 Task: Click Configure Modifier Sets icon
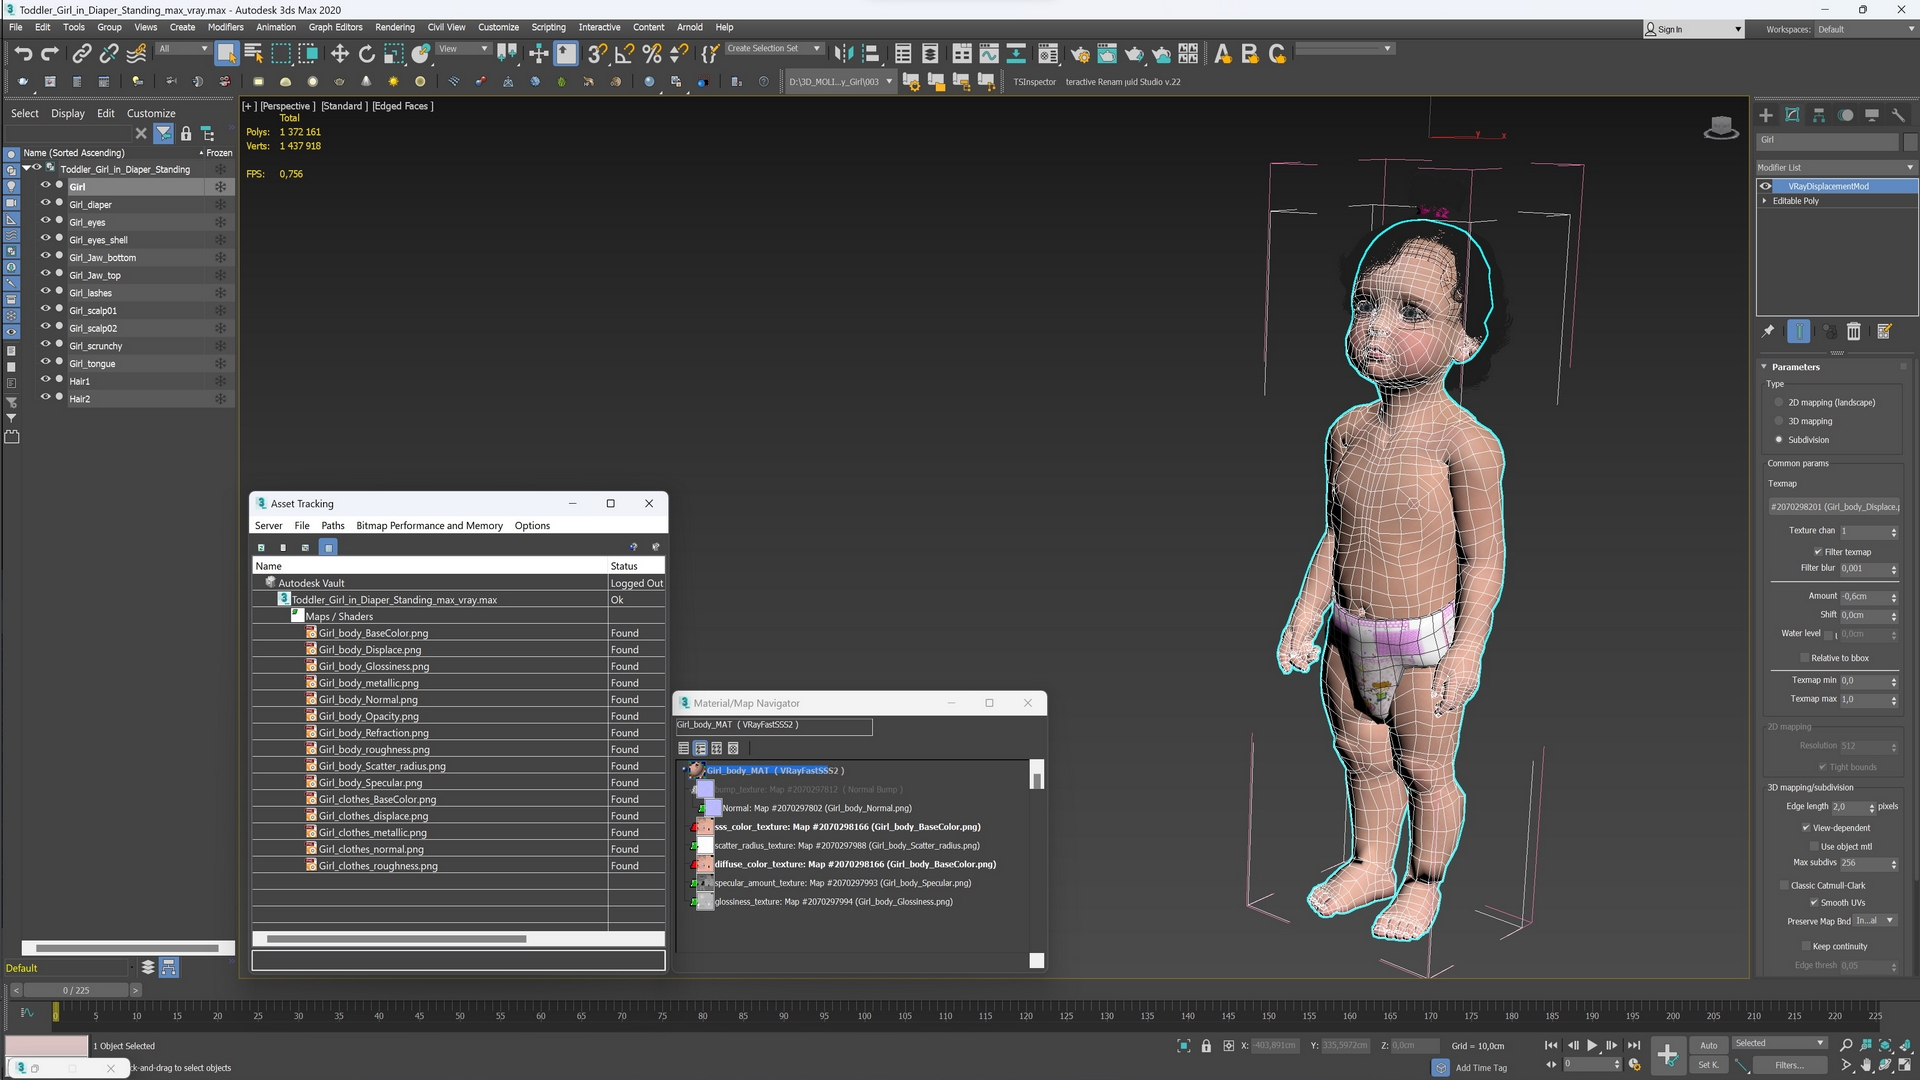point(1884,331)
